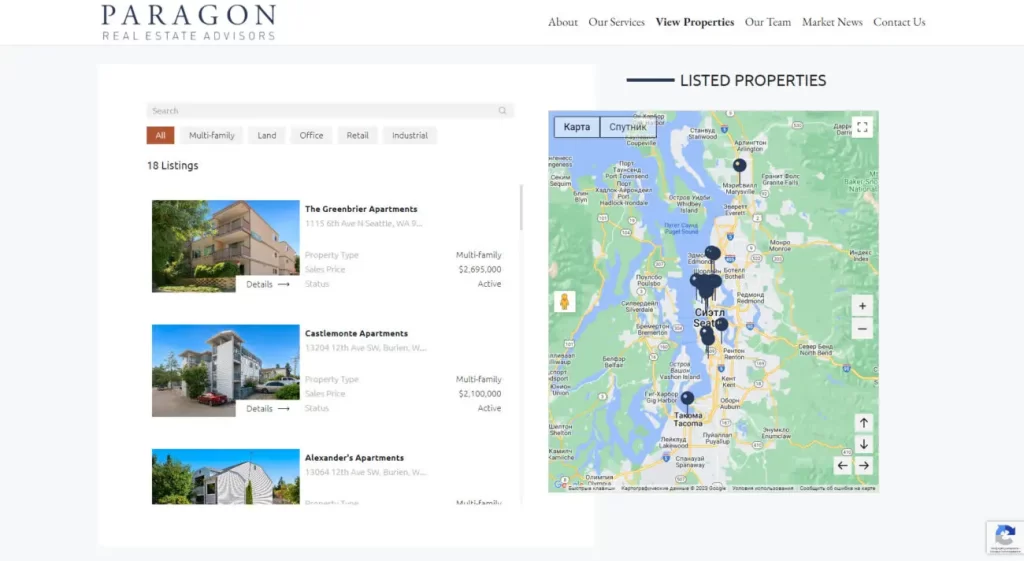Toggle fullscreen map view
Image resolution: width=1024 pixels, height=561 pixels.
coord(862,127)
